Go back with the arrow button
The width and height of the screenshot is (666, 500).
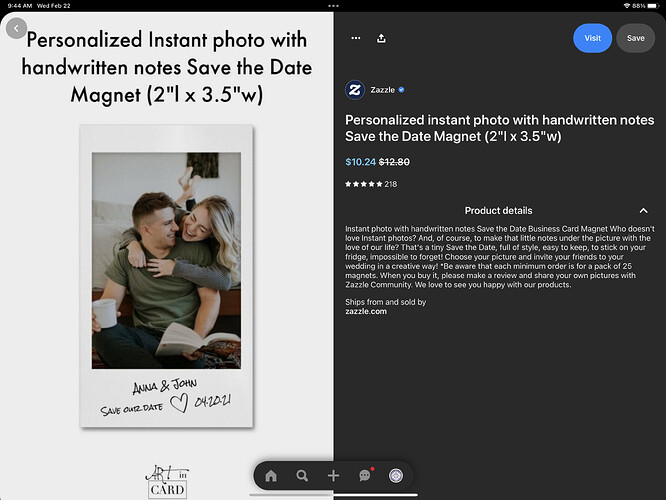pos(17,28)
